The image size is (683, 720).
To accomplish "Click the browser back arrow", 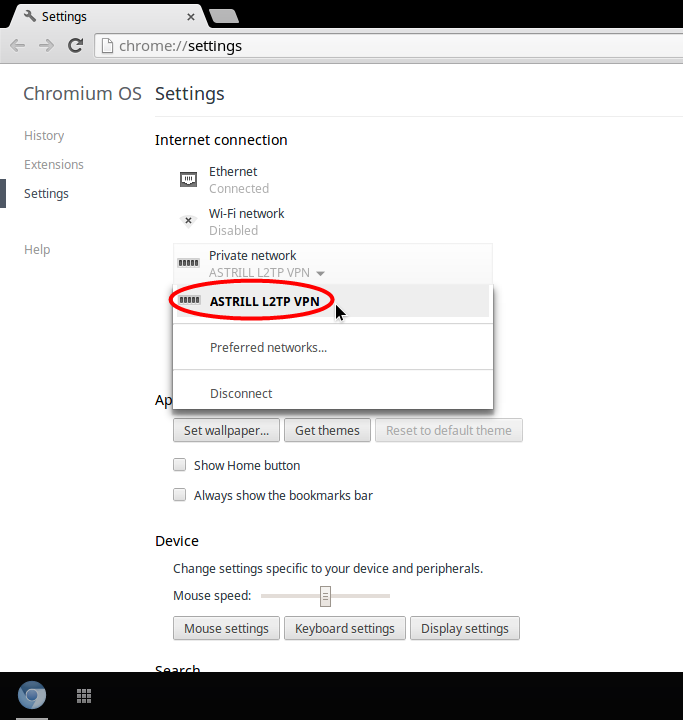I will point(18,46).
